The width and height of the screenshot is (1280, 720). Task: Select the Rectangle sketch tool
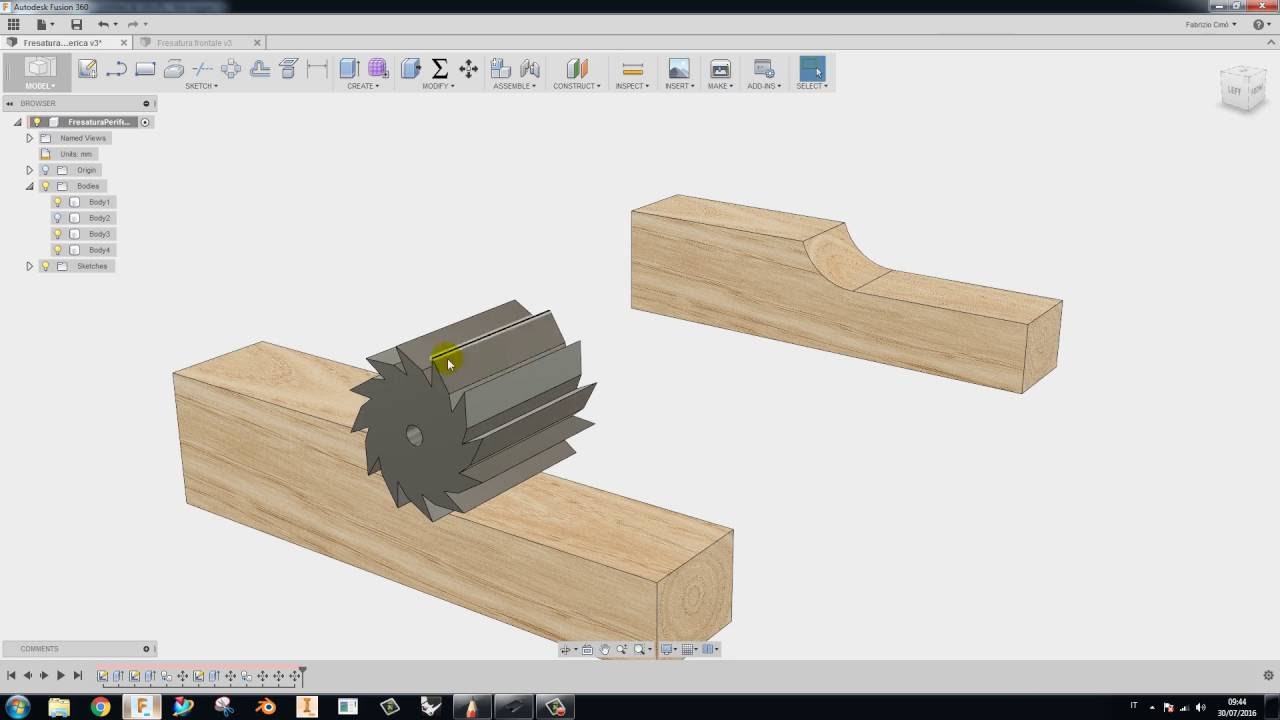tap(145, 68)
